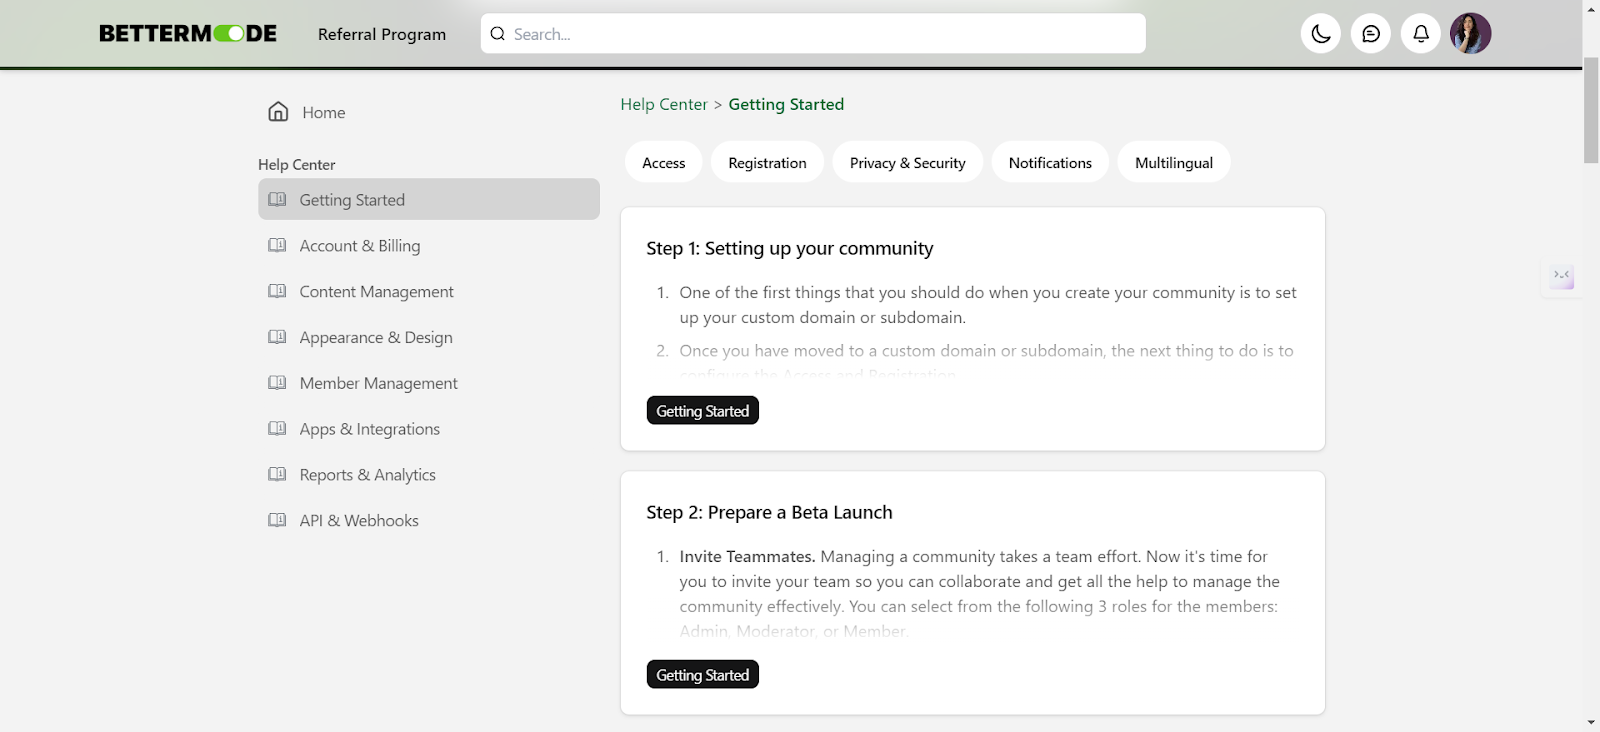This screenshot has height=732, width=1600.
Task: Select the Access tab
Action: (664, 162)
